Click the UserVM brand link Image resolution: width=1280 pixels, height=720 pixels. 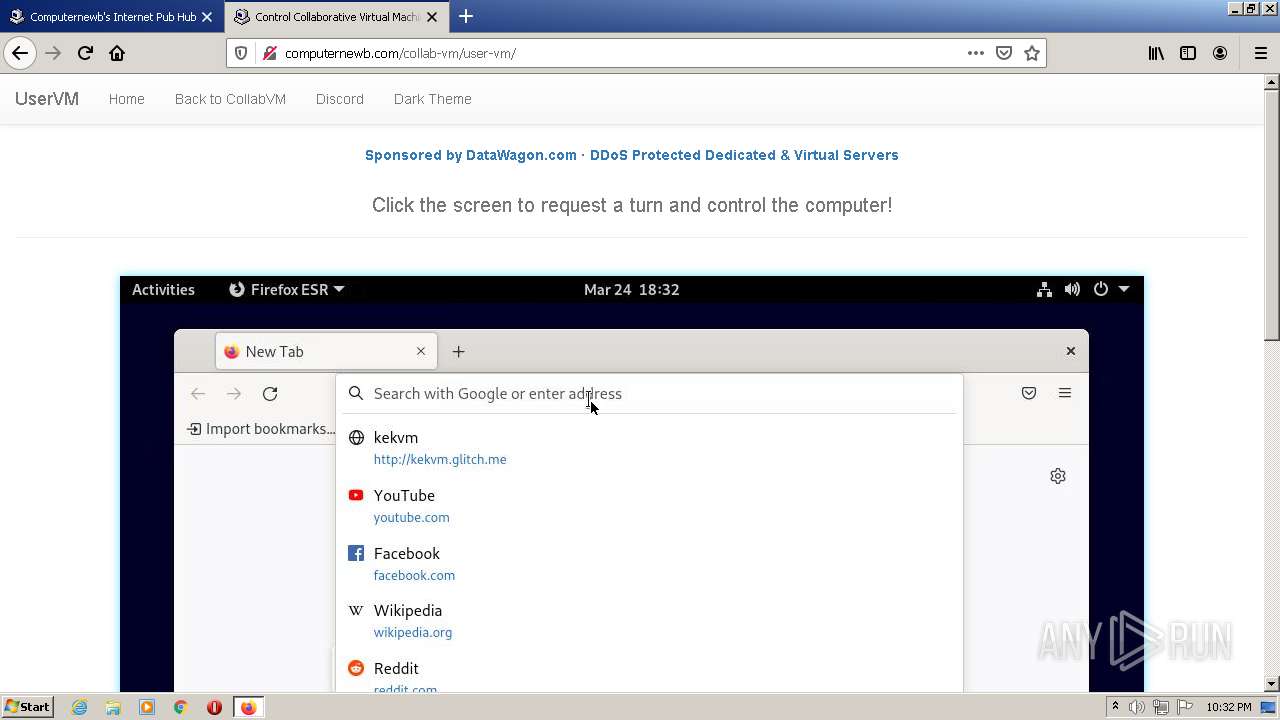pyautogui.click(x=47, y=99)
